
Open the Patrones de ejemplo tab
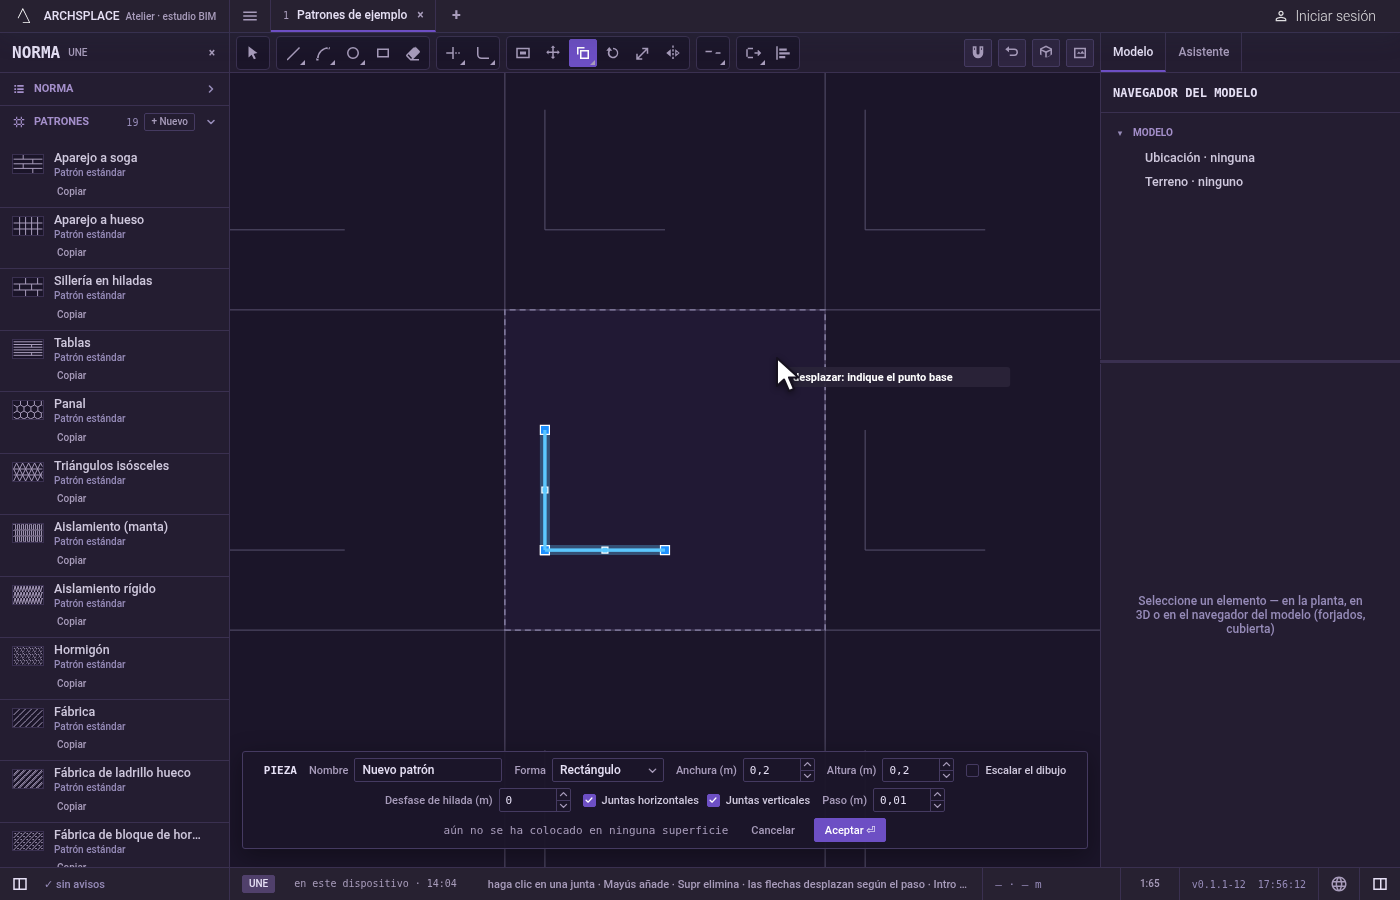pos(351,15)
